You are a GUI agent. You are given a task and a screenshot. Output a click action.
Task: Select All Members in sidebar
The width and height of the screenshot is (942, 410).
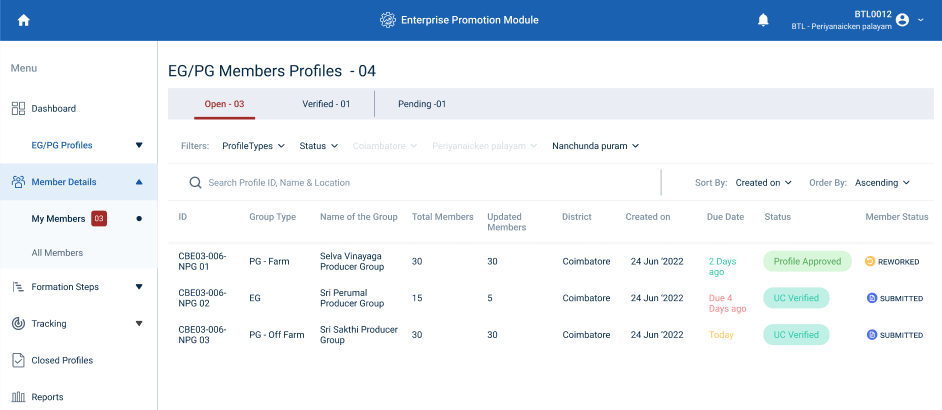pos(57,253)
